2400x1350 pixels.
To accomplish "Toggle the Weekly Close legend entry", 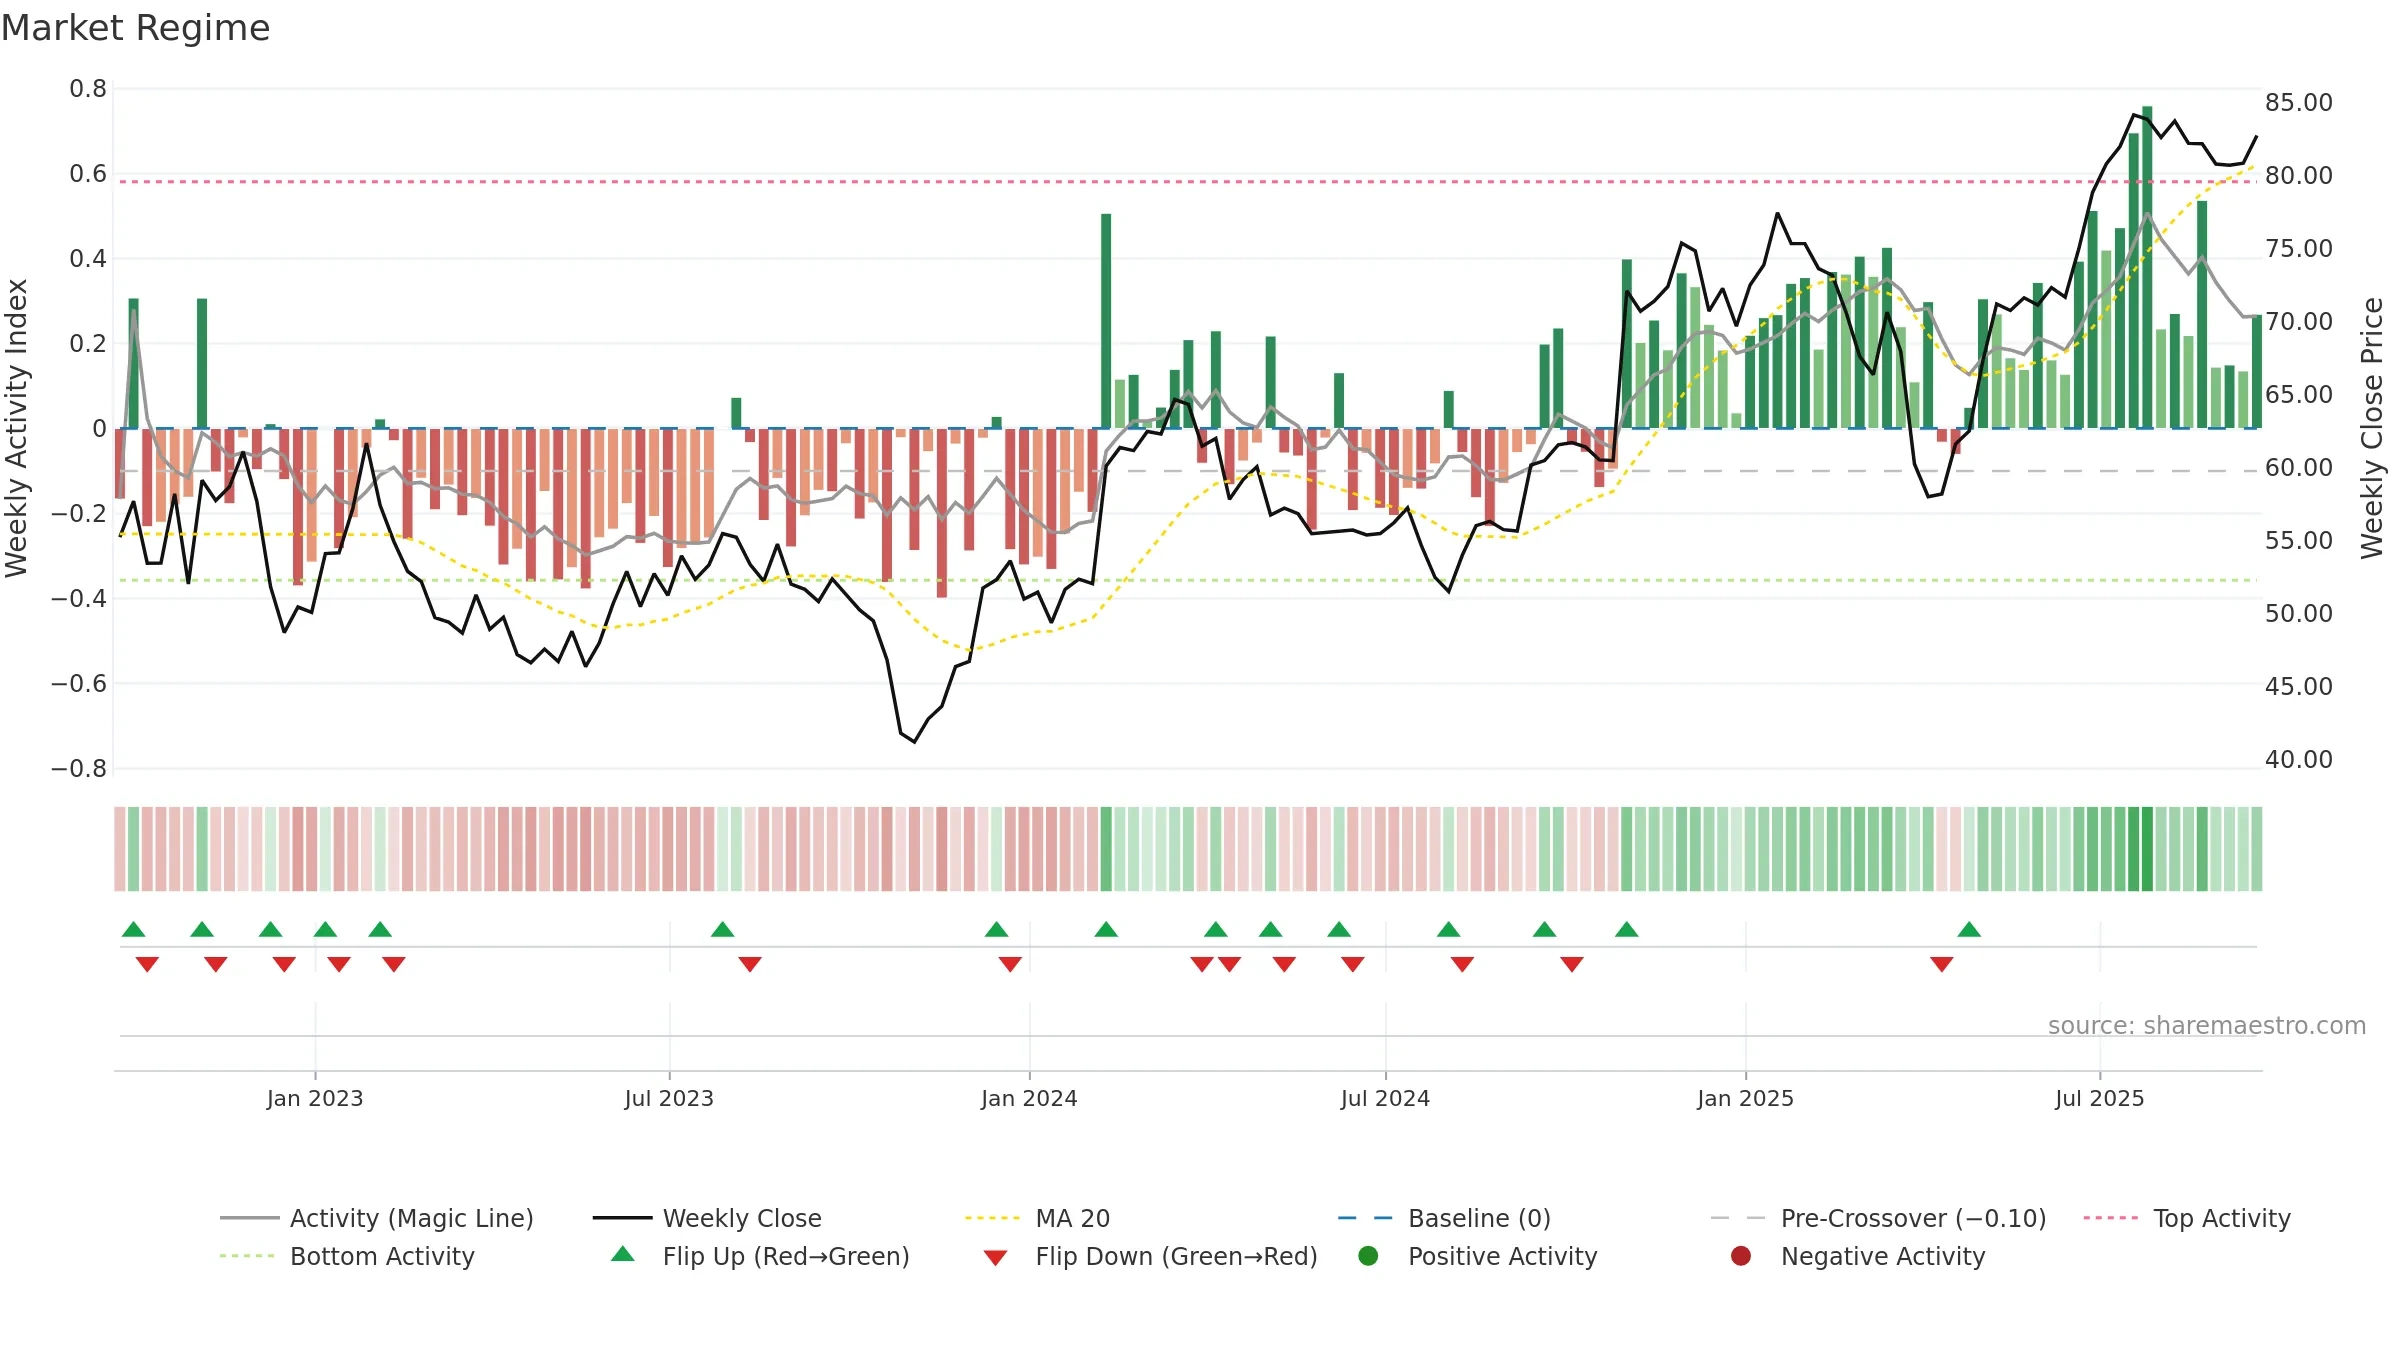I will [x=707, y=1218].
